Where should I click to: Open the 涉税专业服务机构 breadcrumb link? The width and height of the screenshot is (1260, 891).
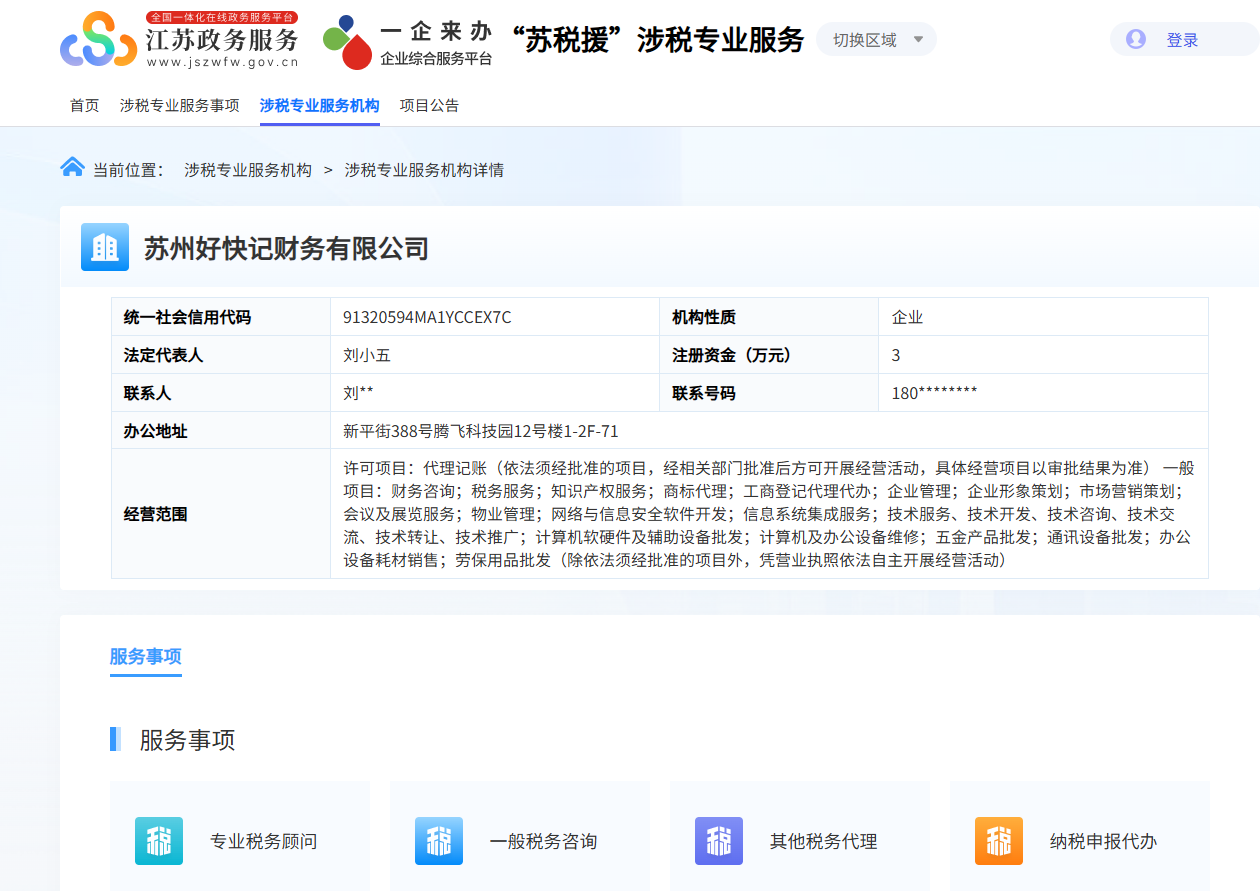(x=248, y=169)
